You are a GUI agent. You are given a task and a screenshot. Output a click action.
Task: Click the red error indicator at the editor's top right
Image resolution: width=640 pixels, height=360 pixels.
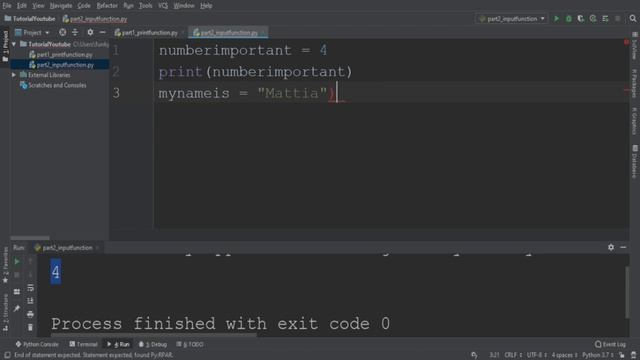click(x=626, y=42)
